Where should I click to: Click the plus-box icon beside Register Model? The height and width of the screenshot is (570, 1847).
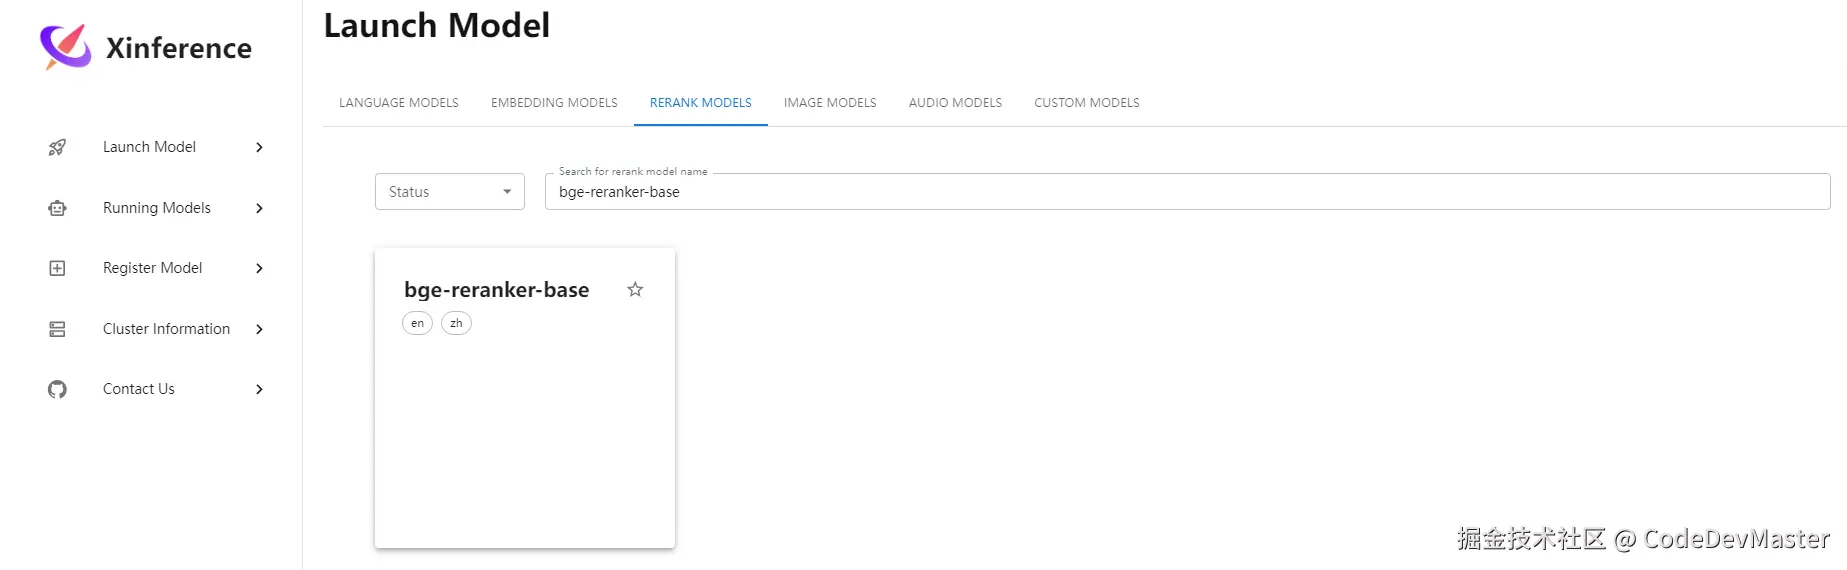click(57, 268)
